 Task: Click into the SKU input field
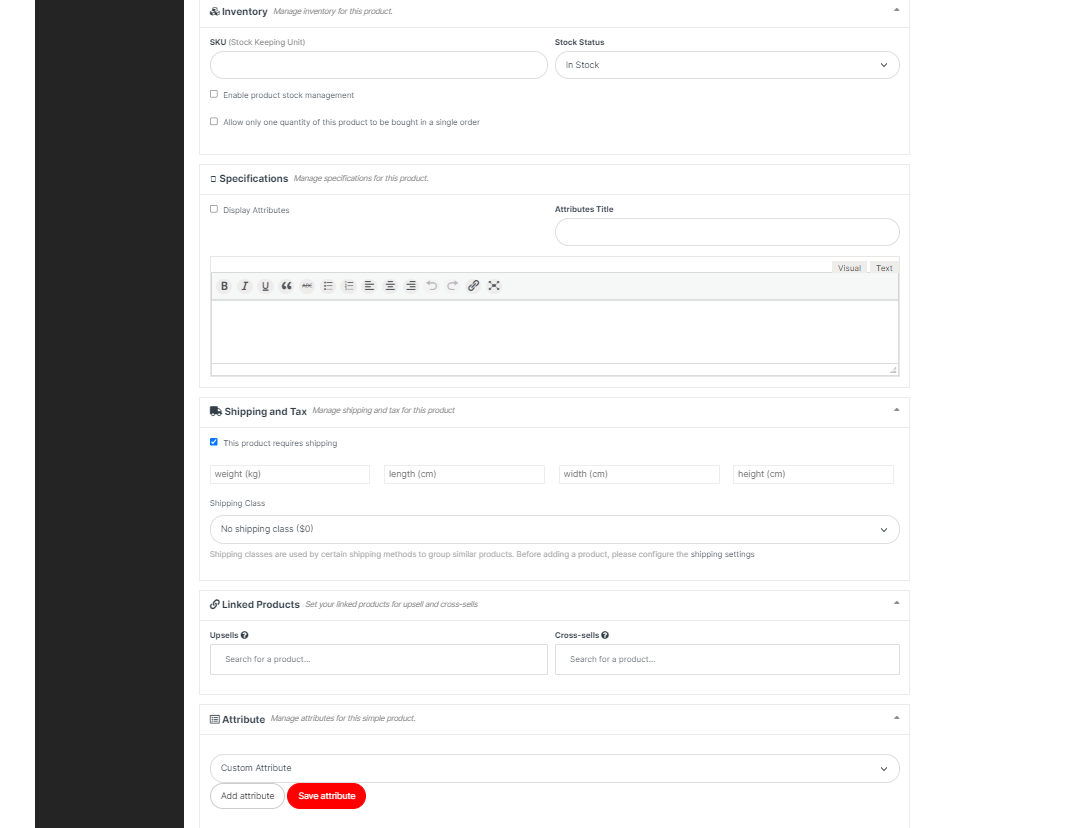pos(378,65)
